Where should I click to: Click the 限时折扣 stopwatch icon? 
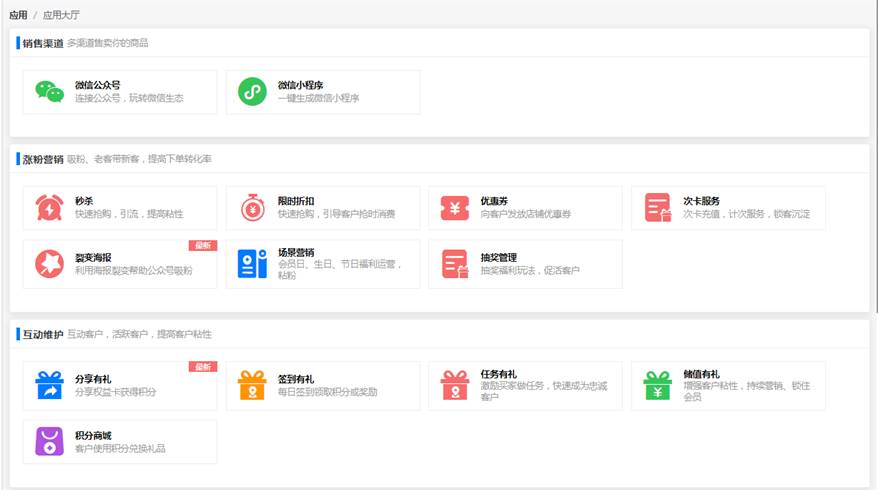(252, 207)
